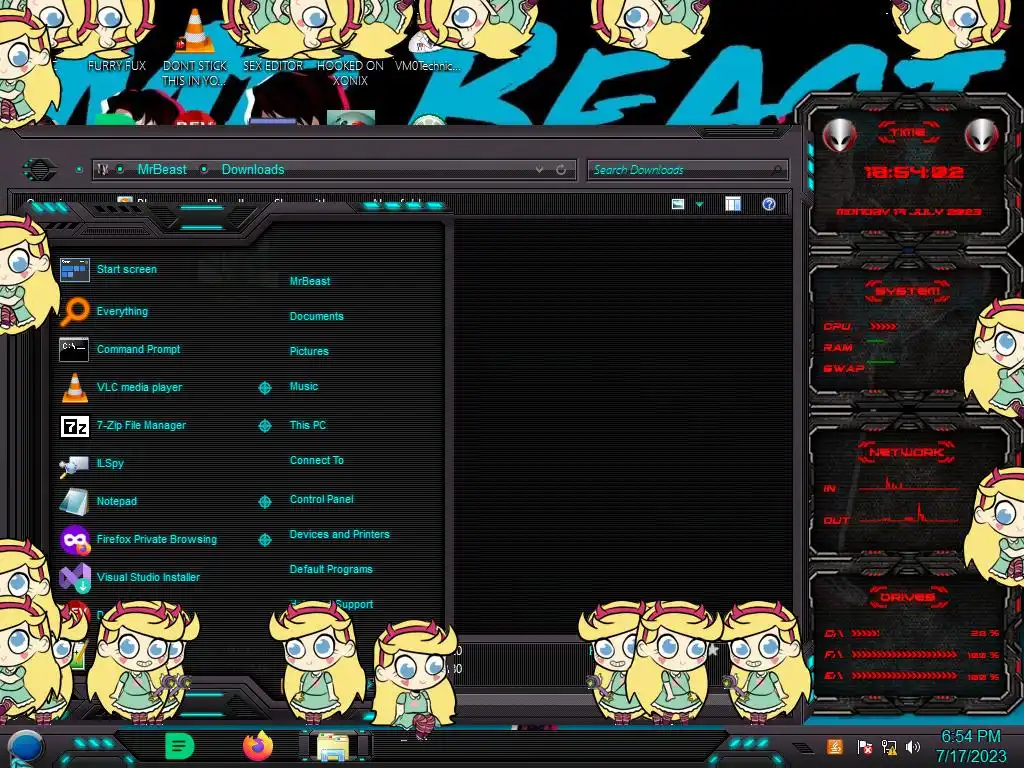Image resolution: width=1024 pixels, height=768 pixels.
Task: Open the taskbar clock showing 6:54 PM
Action: pyautogui.click(x=970, y=746)
